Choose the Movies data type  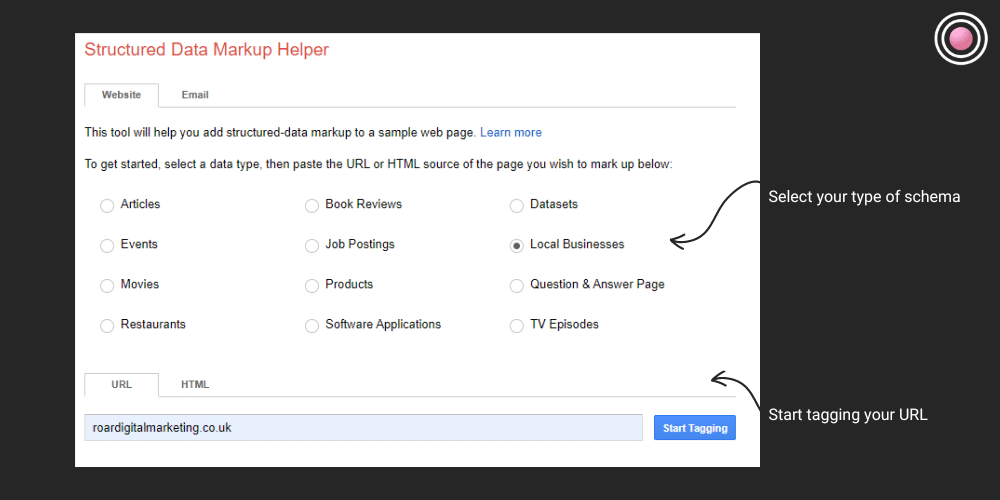(x=107, y=285)
